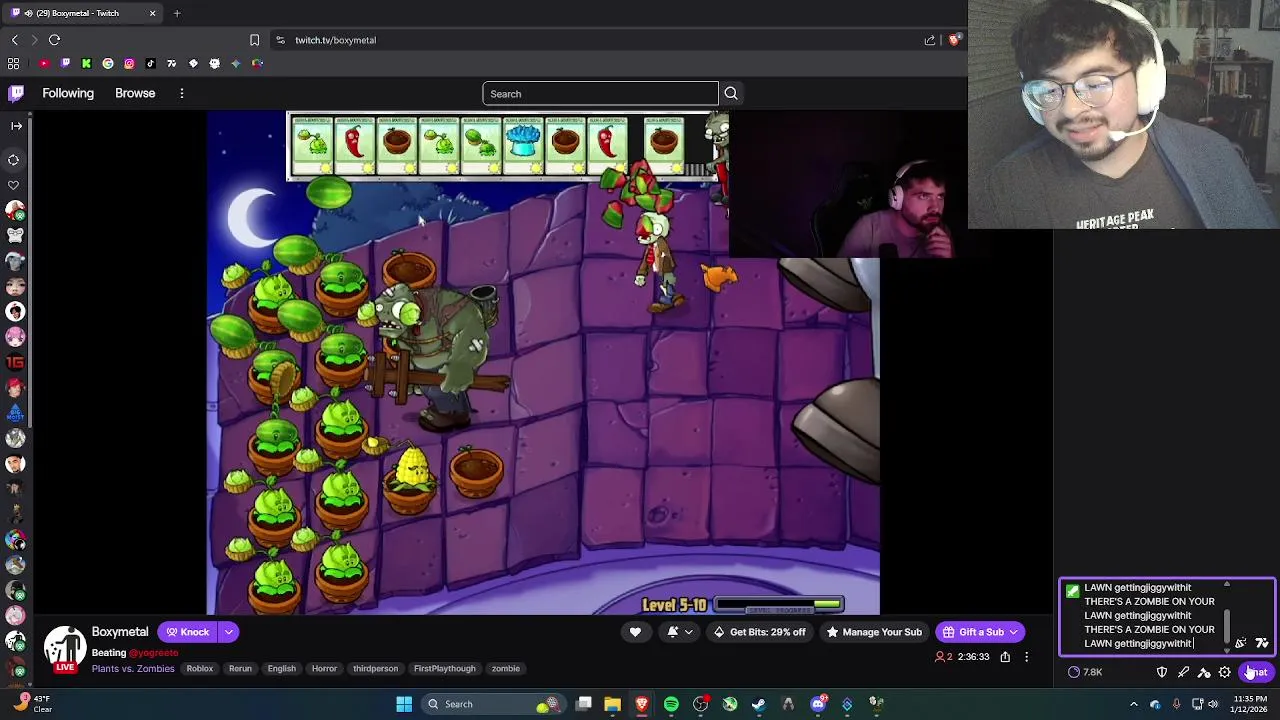Click the sword mod tools icon
This screenshot has height=720, width=1280.
click(x=1183, y=672)
